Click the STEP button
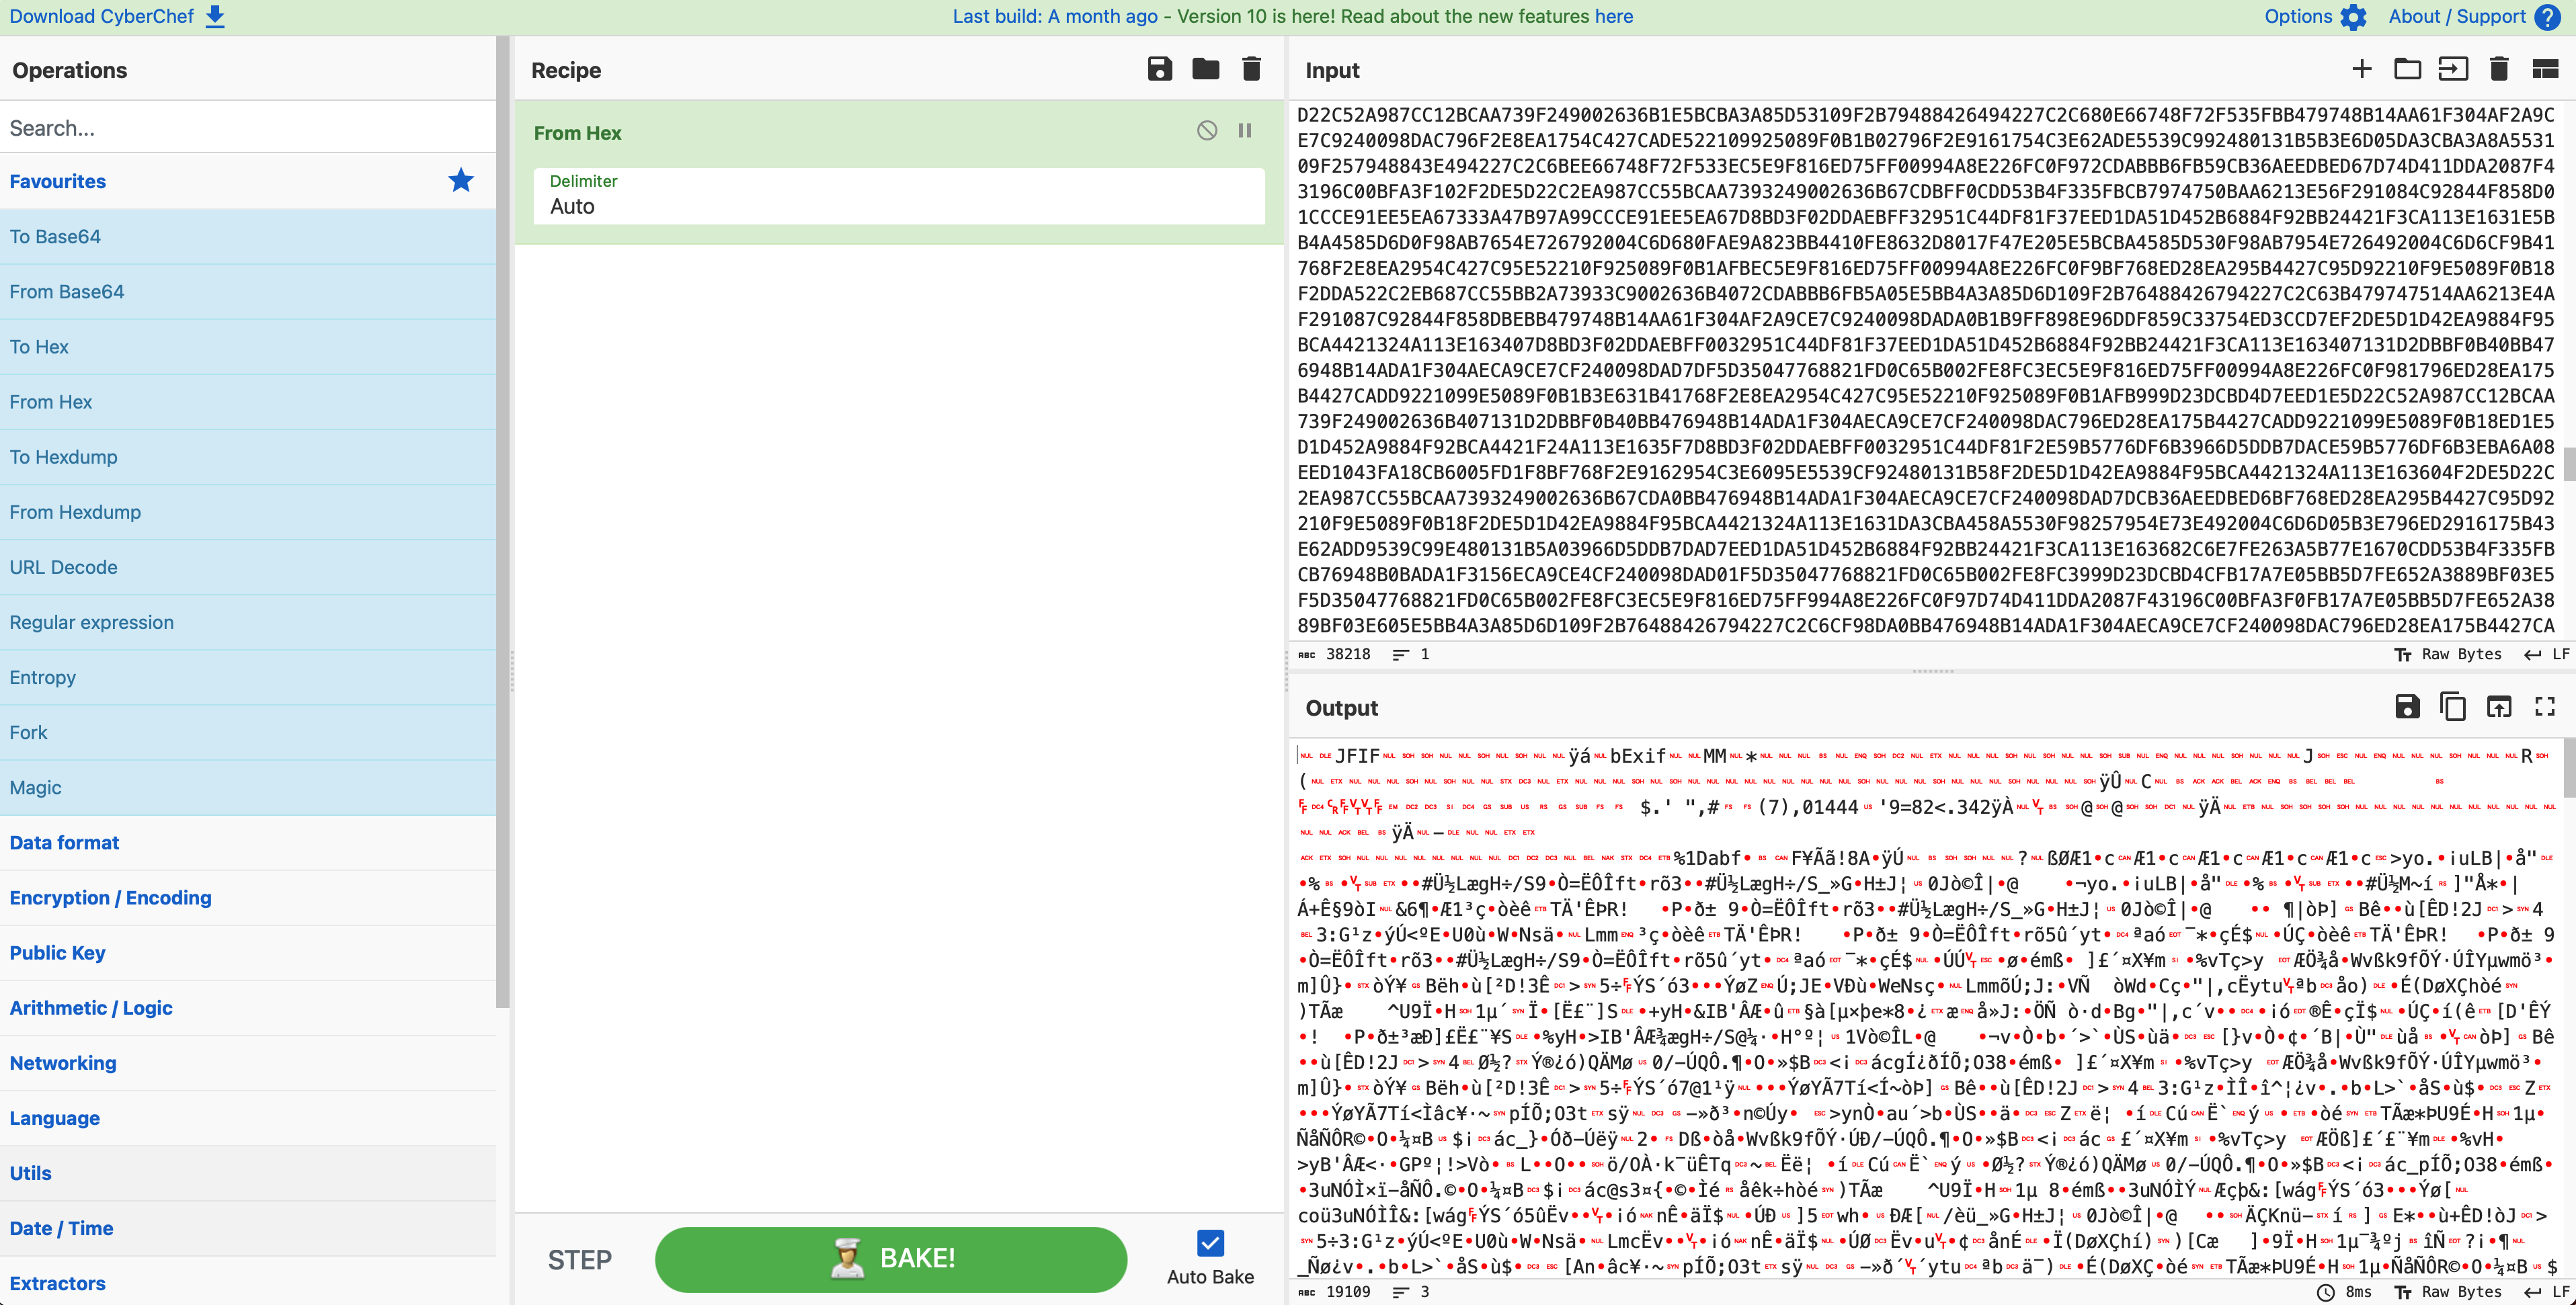 tap(579, 1260)
